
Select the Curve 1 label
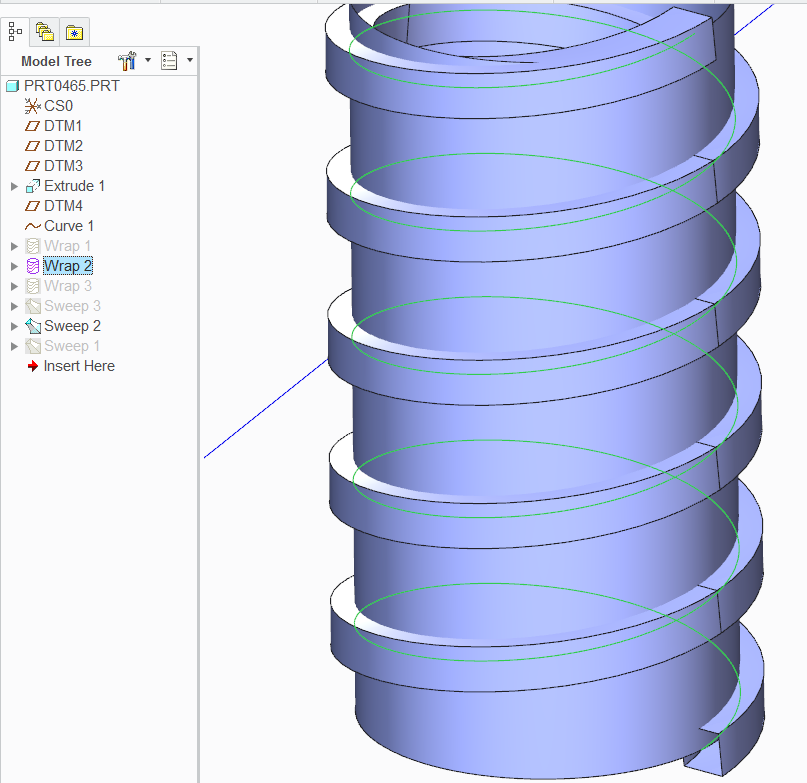69,227
